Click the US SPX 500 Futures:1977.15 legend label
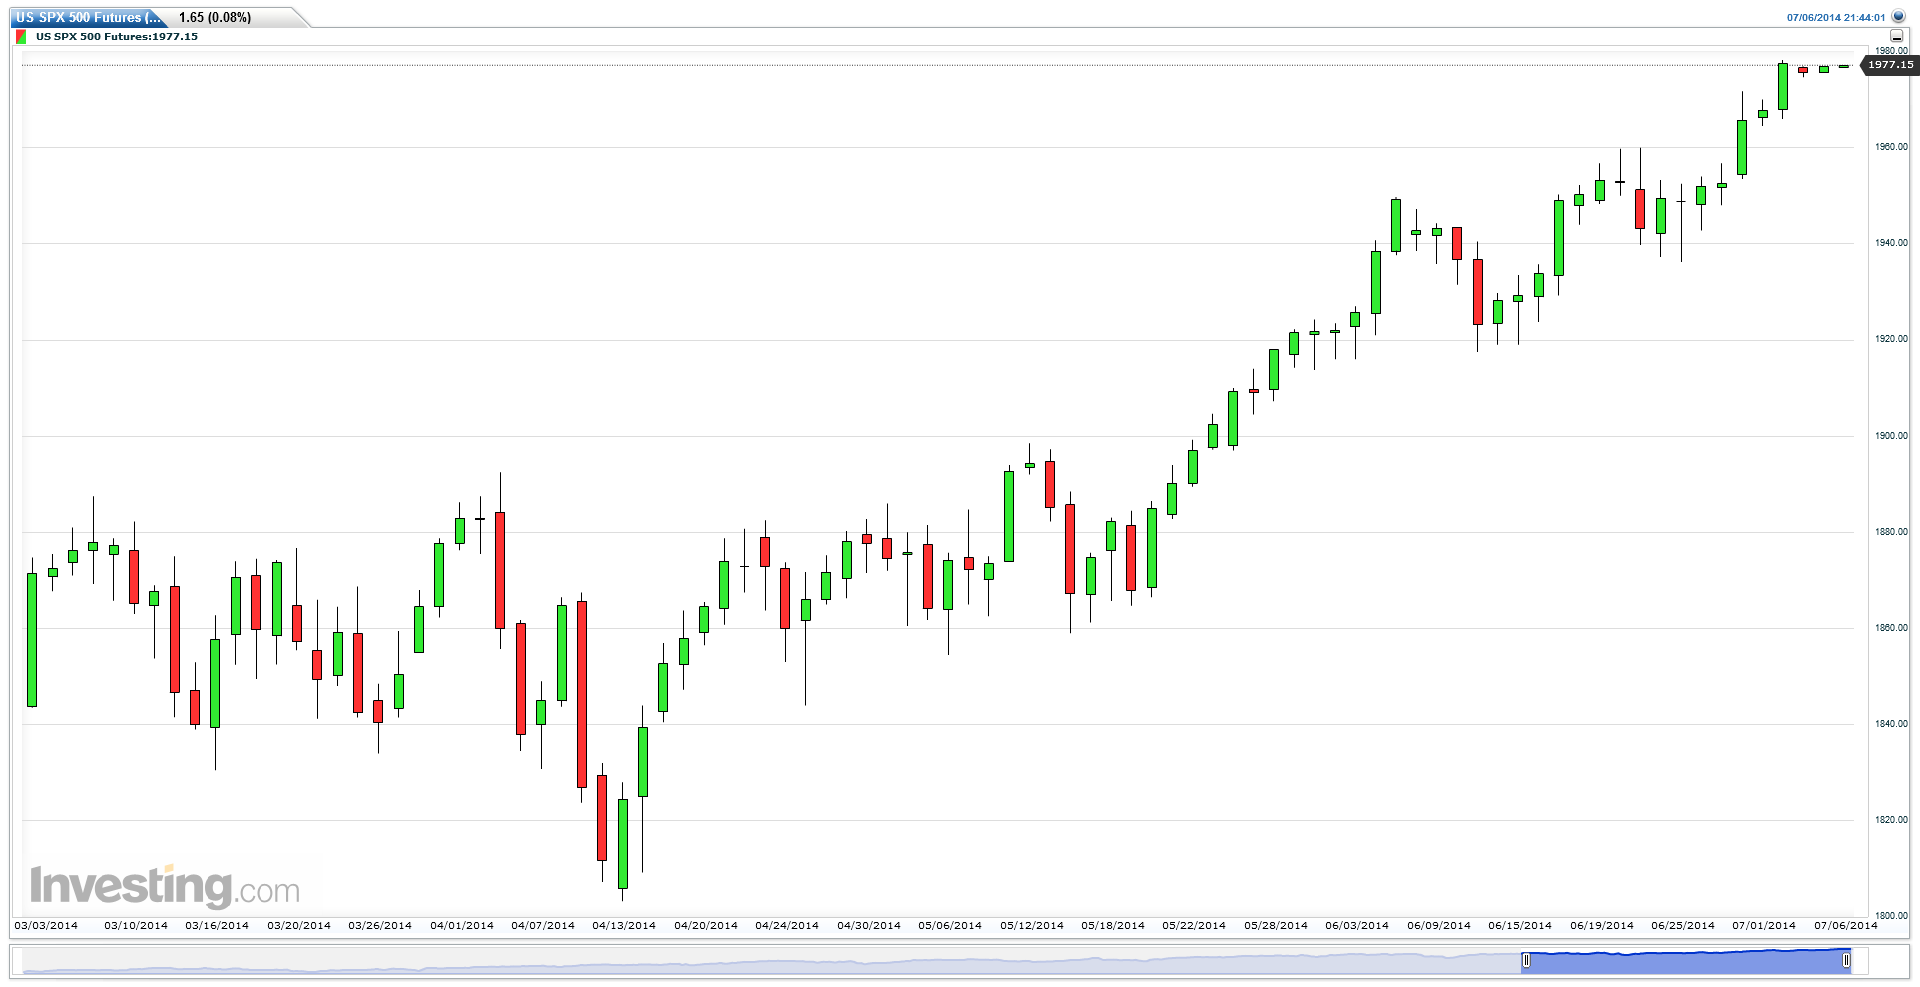The height and width of the screenshot is (987, 1920). point(117,37)
